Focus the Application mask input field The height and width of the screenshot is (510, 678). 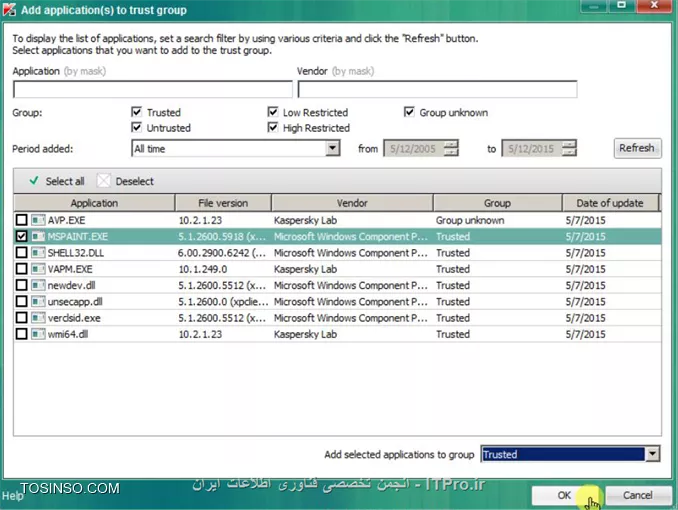pyautogui.click(x=153, y=90)
